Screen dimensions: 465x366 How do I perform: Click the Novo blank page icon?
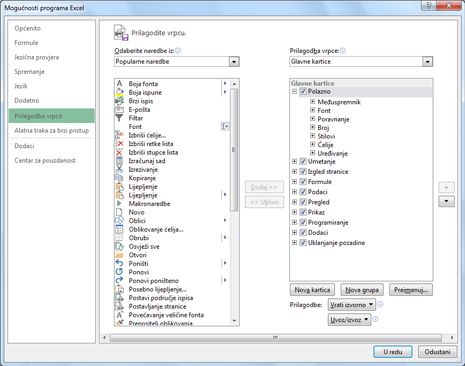tap(119, 212)
